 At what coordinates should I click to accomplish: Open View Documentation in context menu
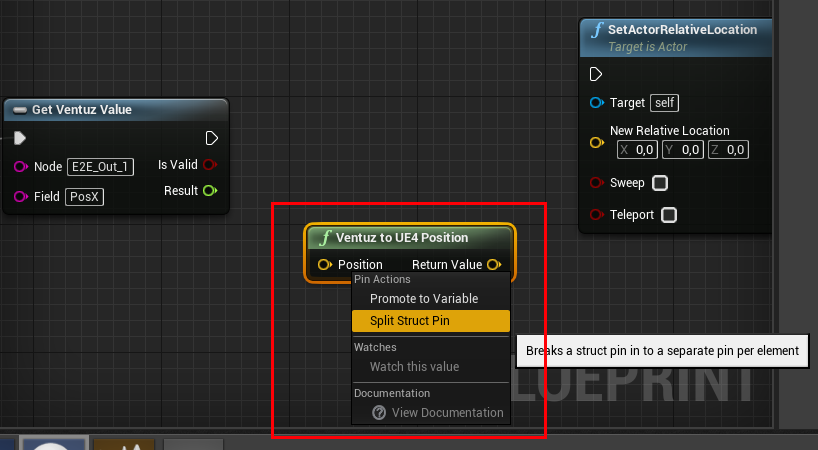tap(447, 412)
